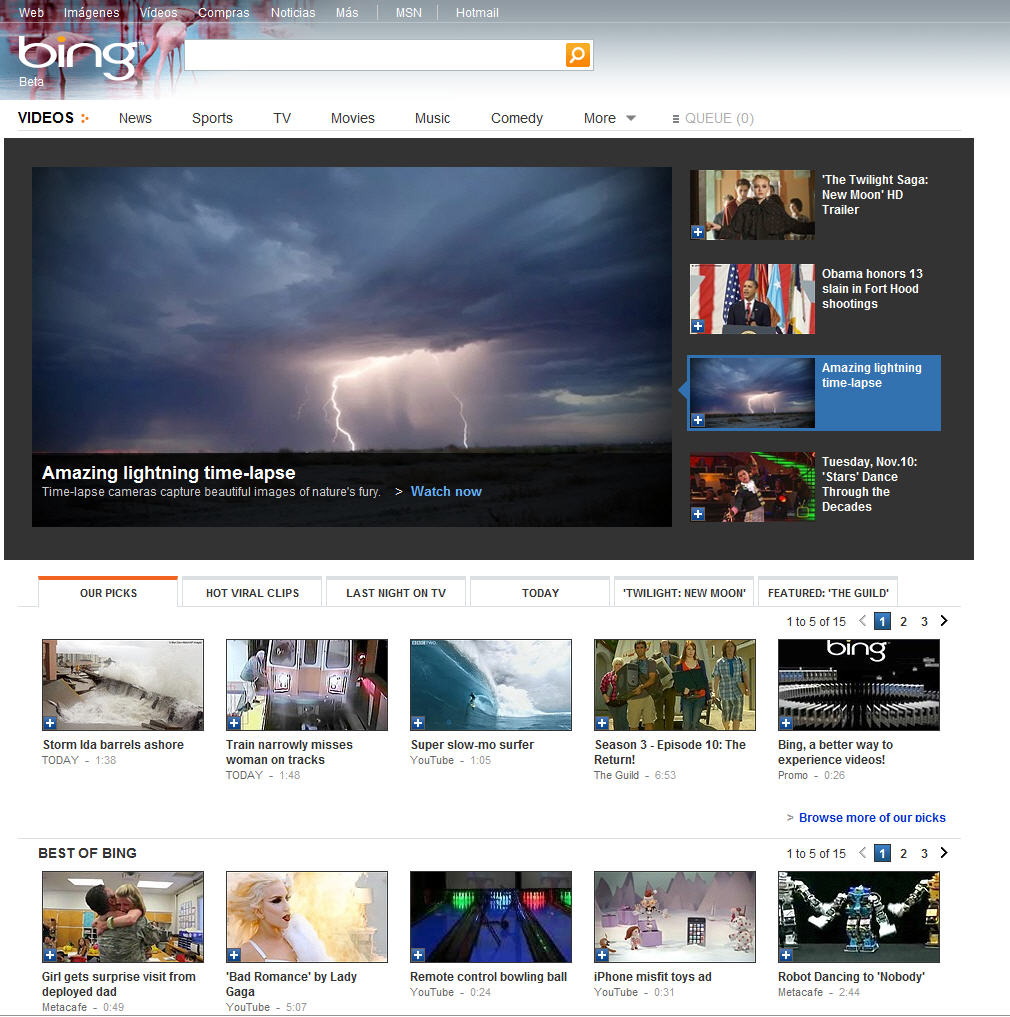Click Browse more of our picks link
The image size is (1010, 1017).
point(872,818)
